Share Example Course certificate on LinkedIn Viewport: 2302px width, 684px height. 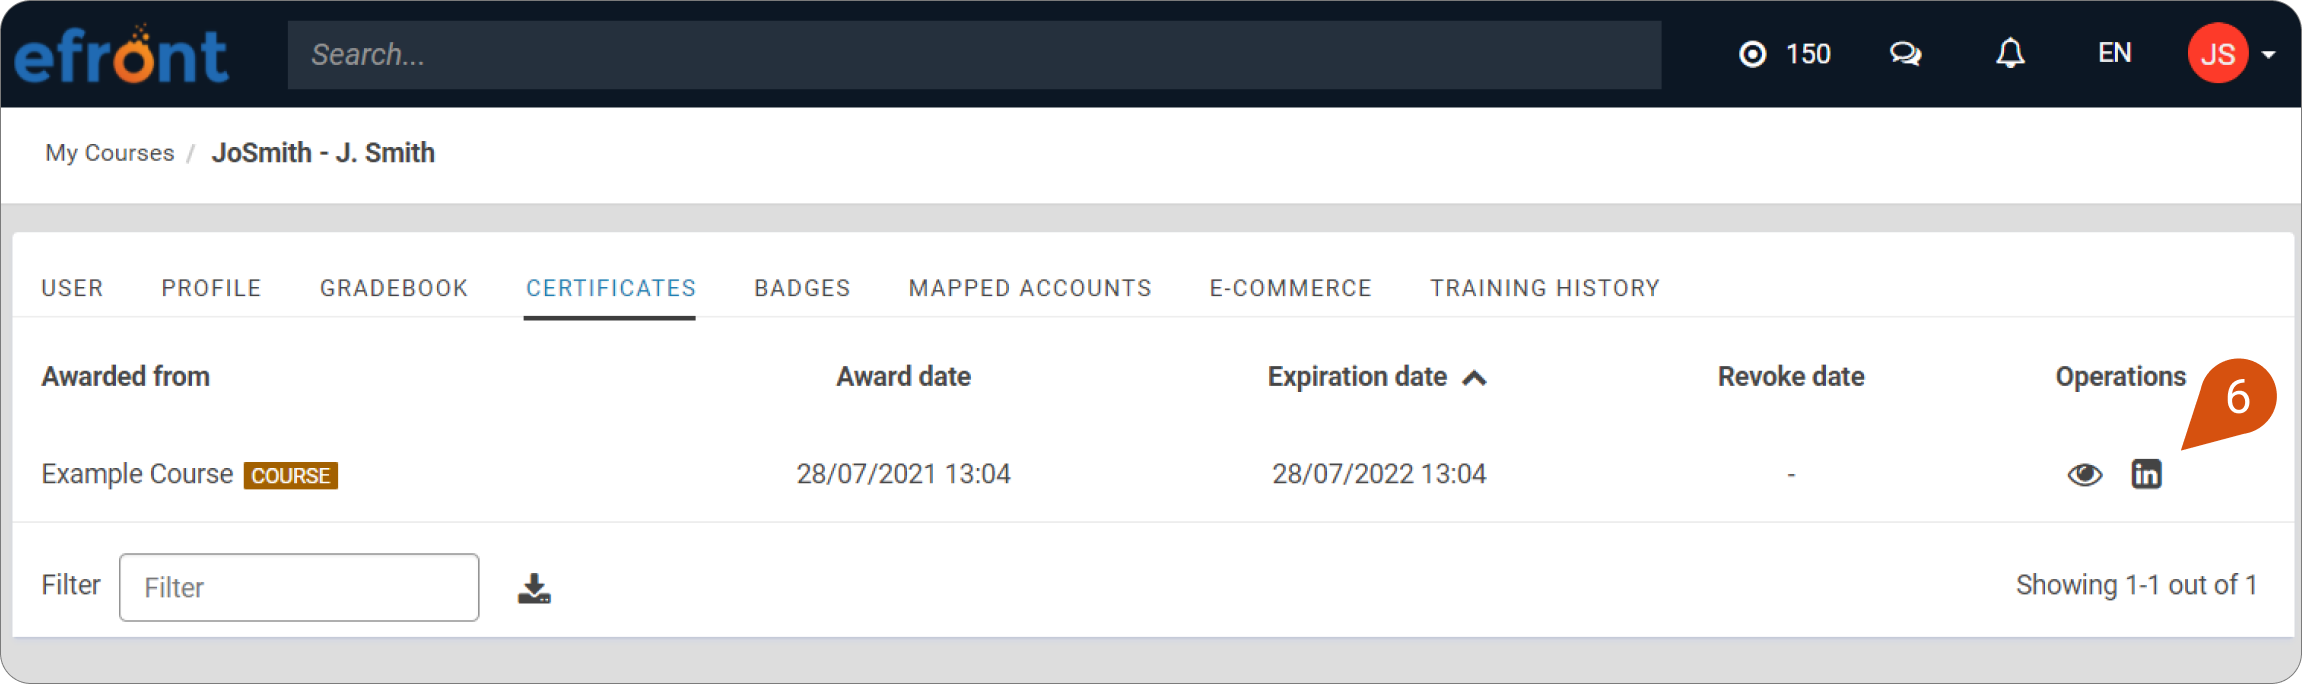click(2146, 474)
